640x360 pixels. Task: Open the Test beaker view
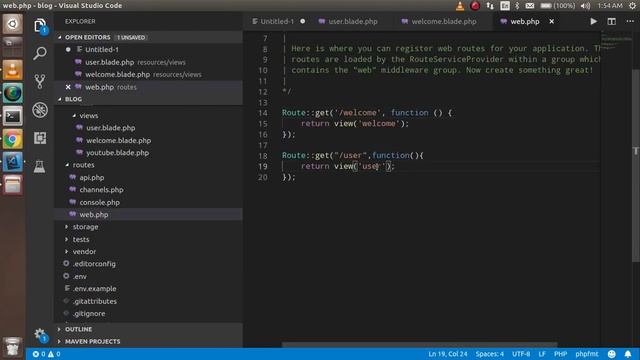click(40, 166)
